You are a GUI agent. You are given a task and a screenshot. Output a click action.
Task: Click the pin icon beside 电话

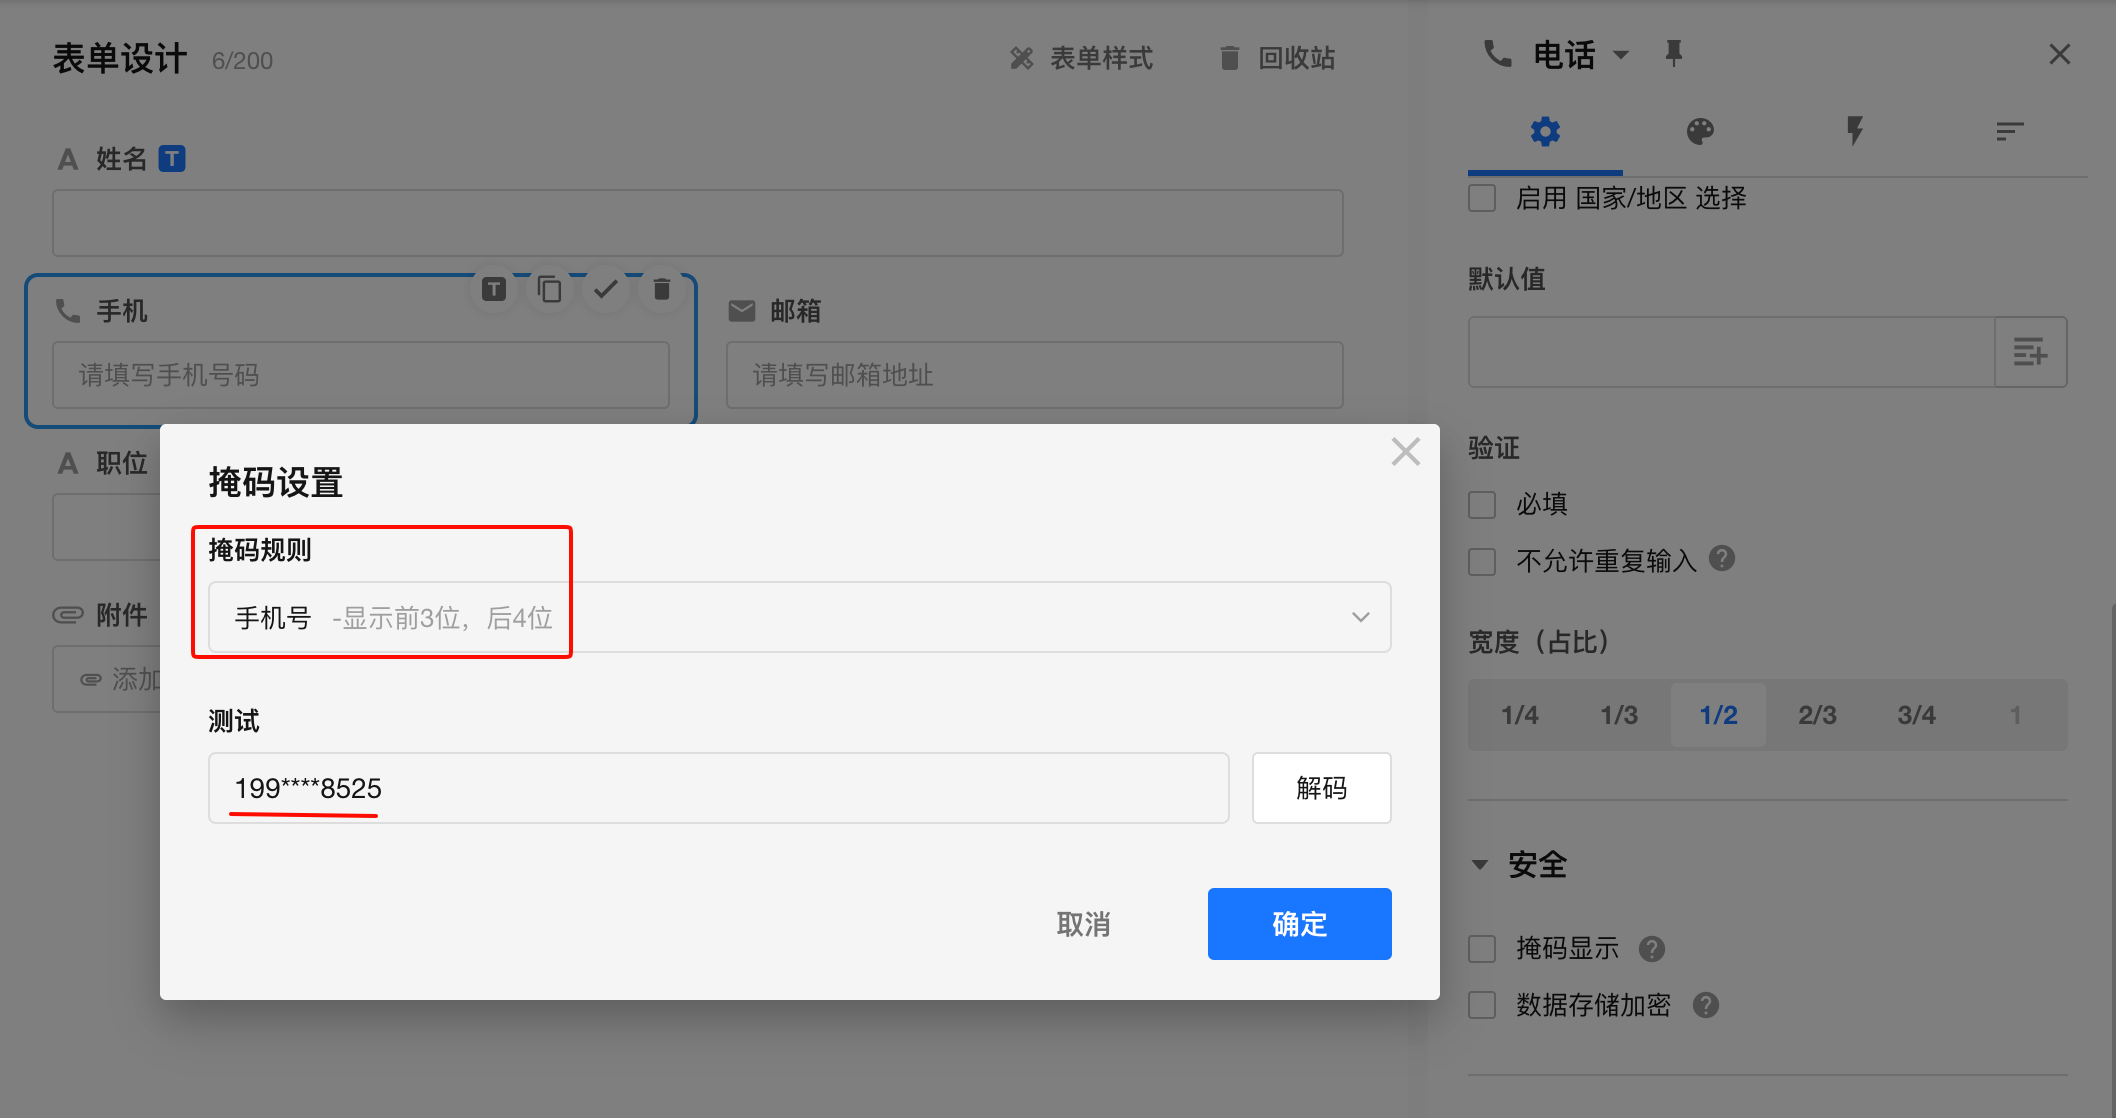1673,53
